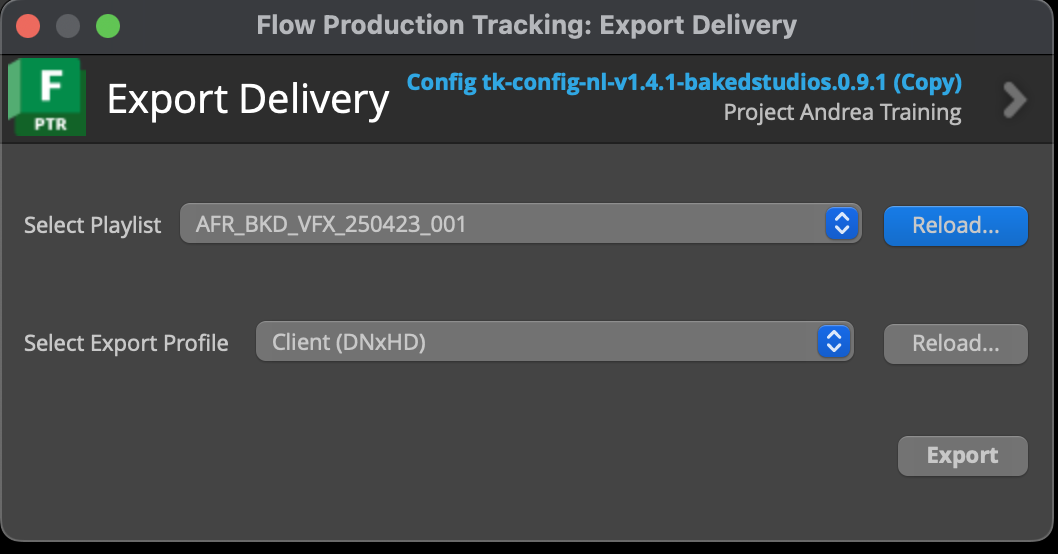
Task: Click the Select Export Profile label
Action: (126, 343)
